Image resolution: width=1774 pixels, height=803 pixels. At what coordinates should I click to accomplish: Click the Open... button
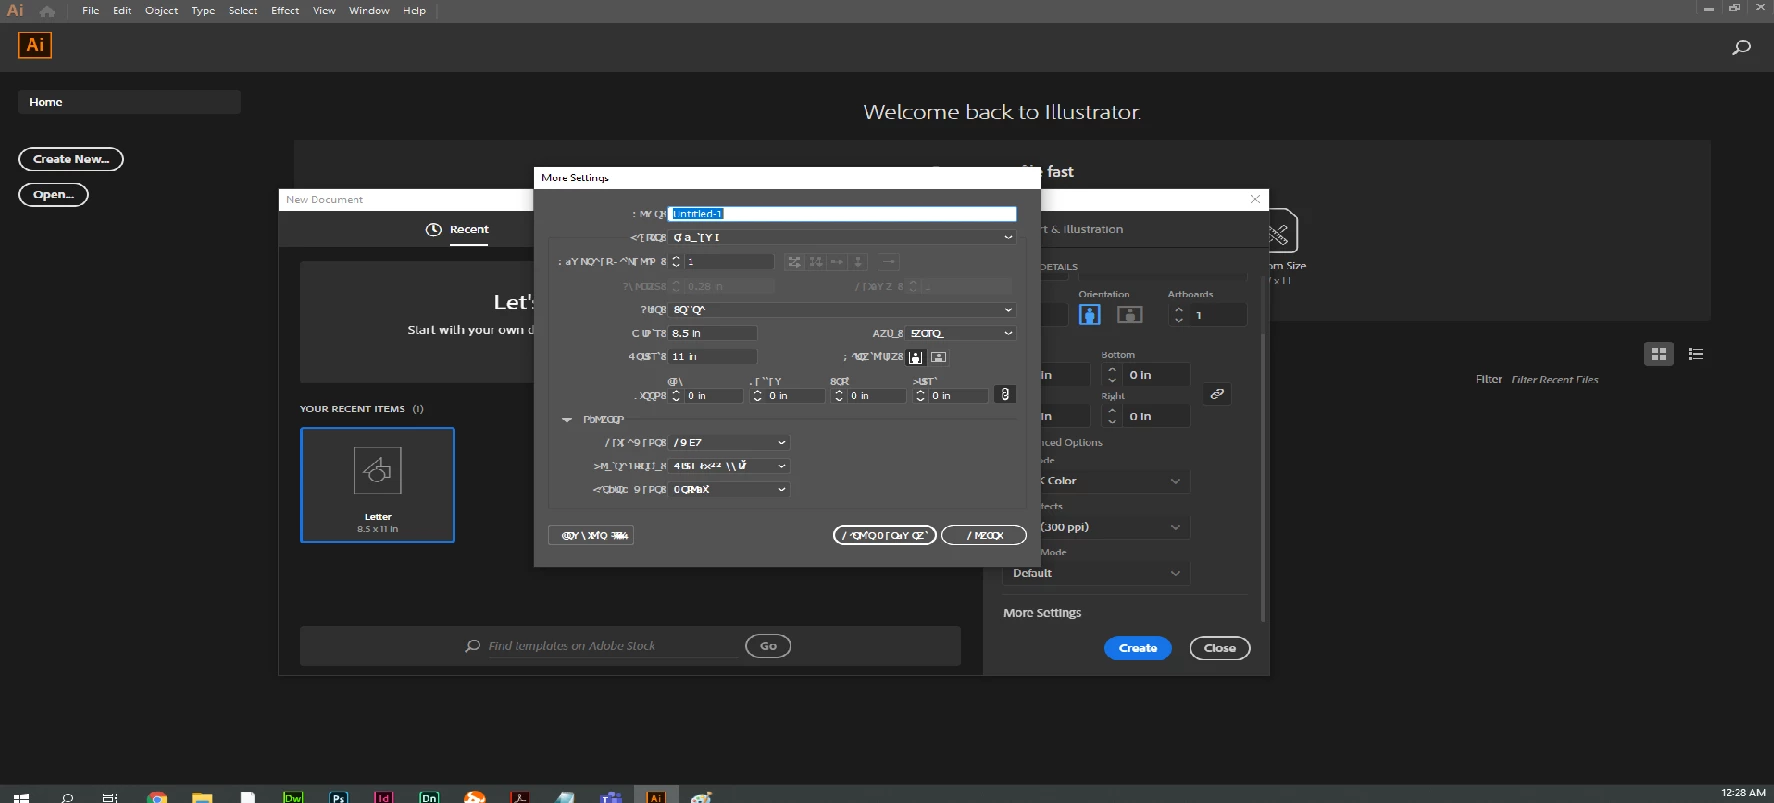pos(54,194)
